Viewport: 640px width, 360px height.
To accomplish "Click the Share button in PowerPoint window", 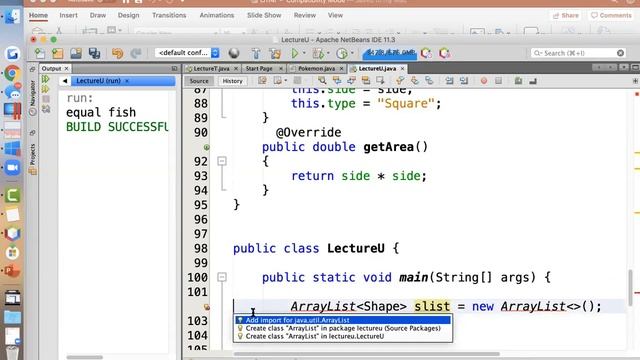I will [566, 16].
